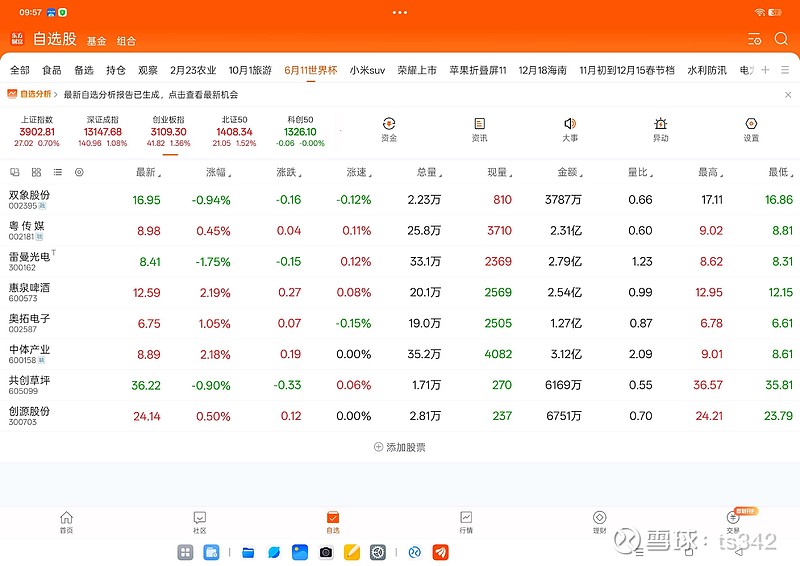The width and height of the screenshot is (800, 566).
Task: Open the 自选 bottom navigation icon
Action: point(333,522)
